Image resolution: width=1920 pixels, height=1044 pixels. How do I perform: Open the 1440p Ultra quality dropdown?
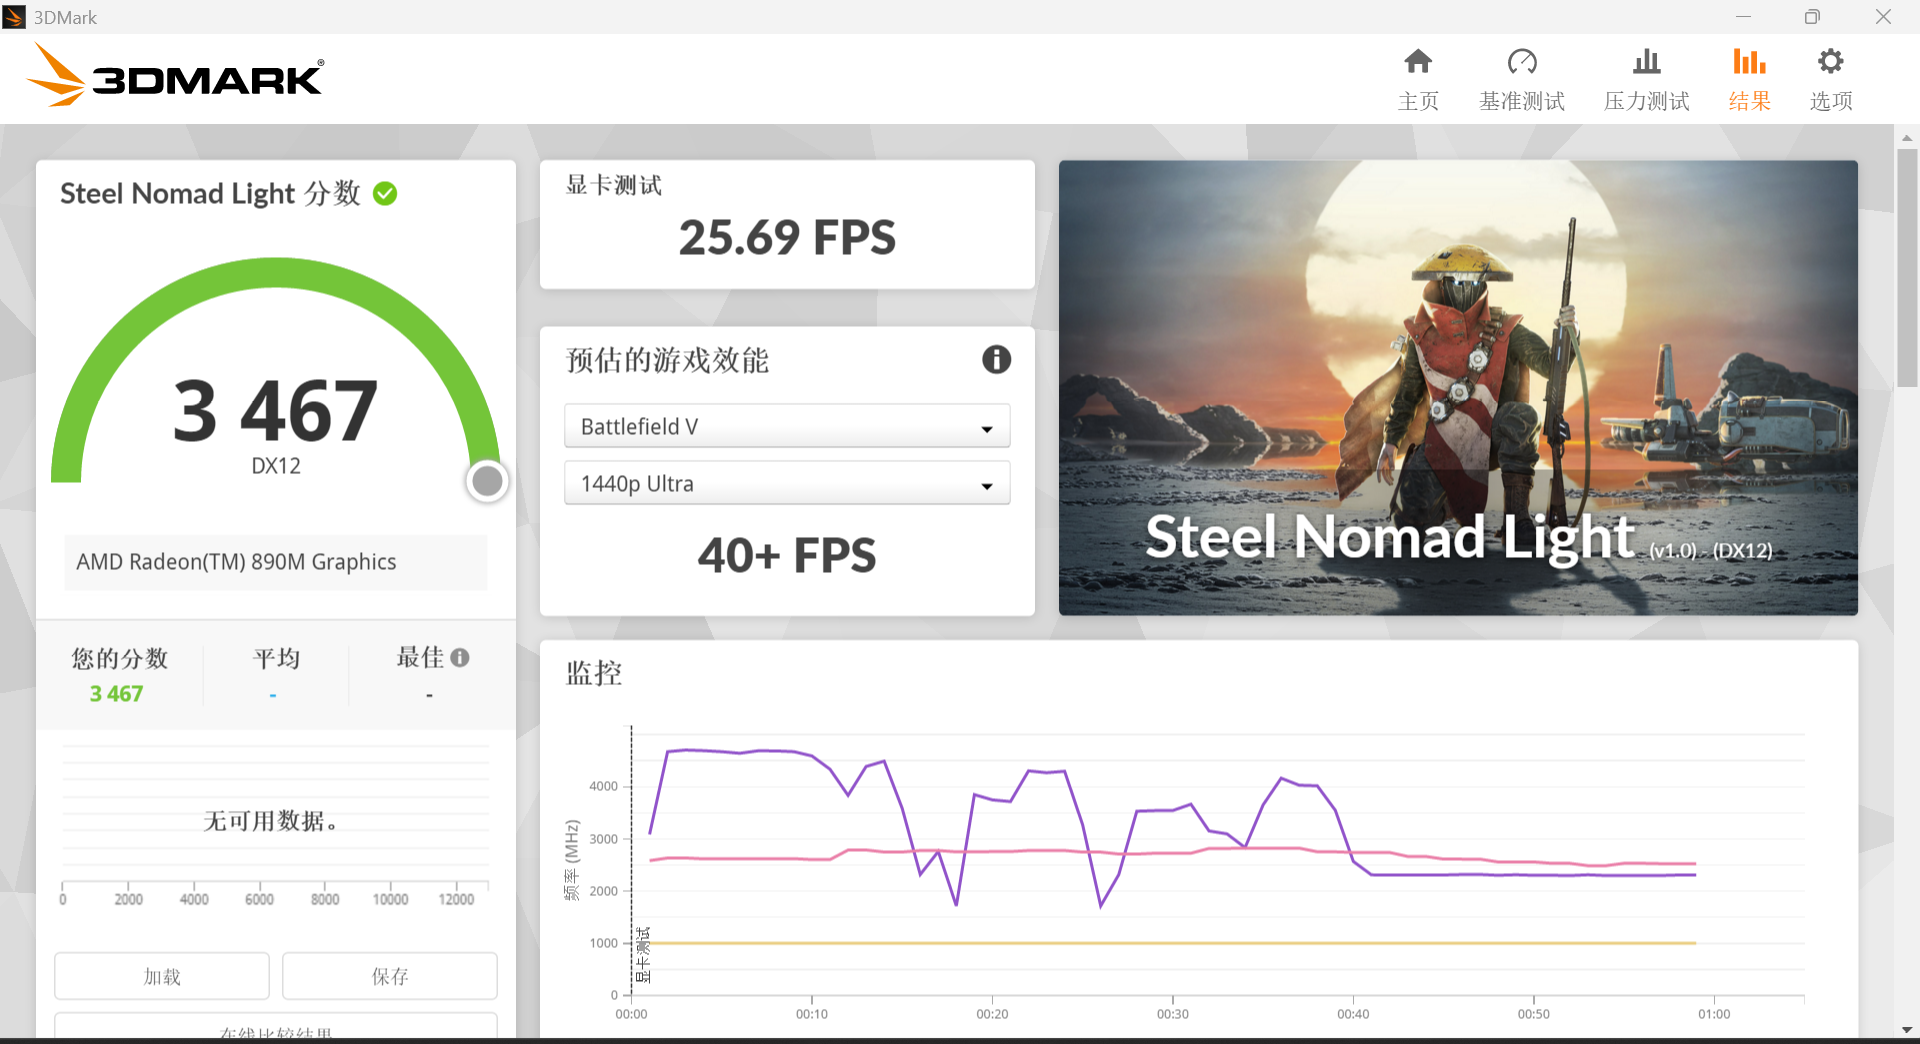(x=787, y=483)
